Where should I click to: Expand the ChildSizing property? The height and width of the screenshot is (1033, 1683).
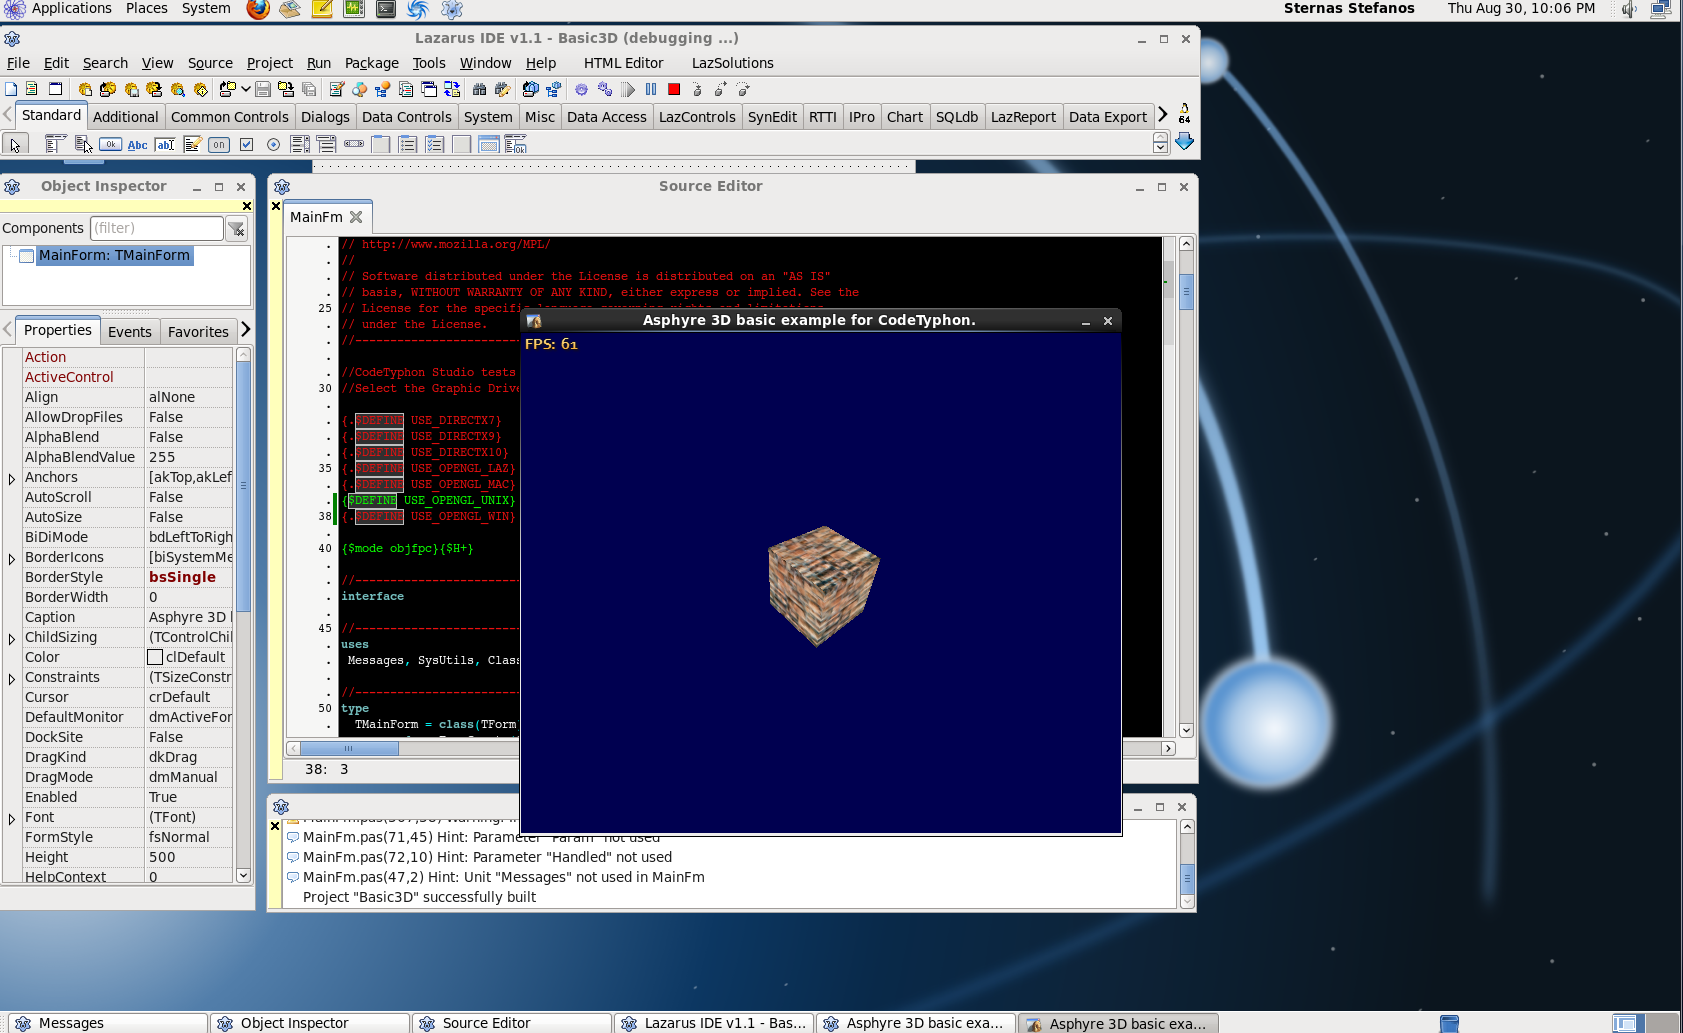click(x=12, y=638)
